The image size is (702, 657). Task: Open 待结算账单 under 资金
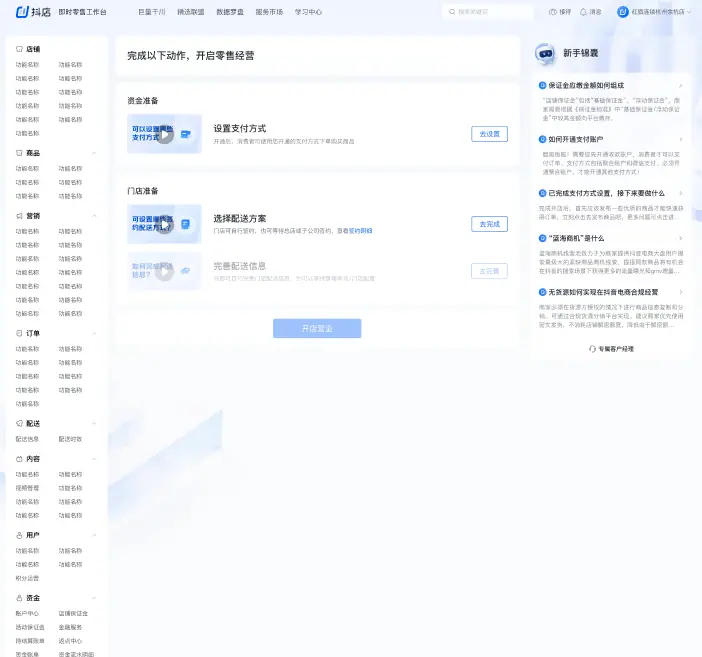click(30, 641)
